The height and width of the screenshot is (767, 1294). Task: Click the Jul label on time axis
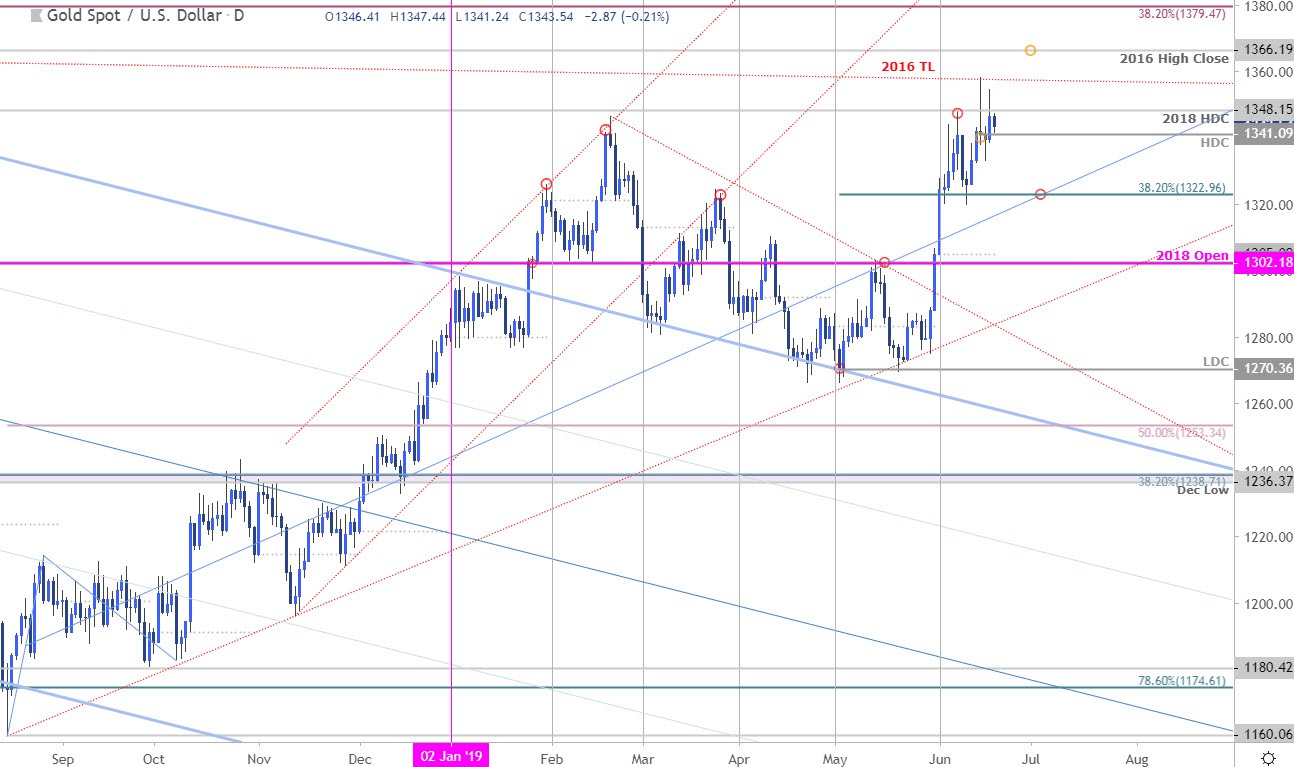(x=1033, y=758)
